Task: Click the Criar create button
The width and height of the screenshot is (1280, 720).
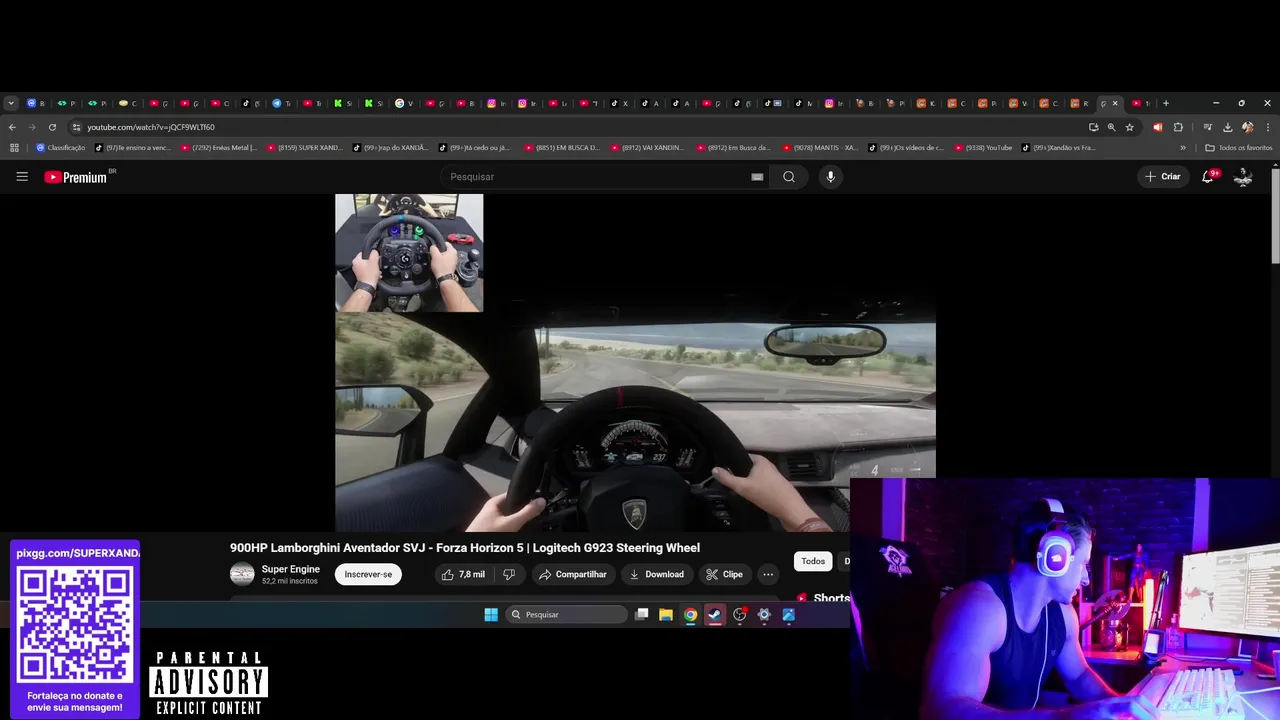Action: (1163, 177)
